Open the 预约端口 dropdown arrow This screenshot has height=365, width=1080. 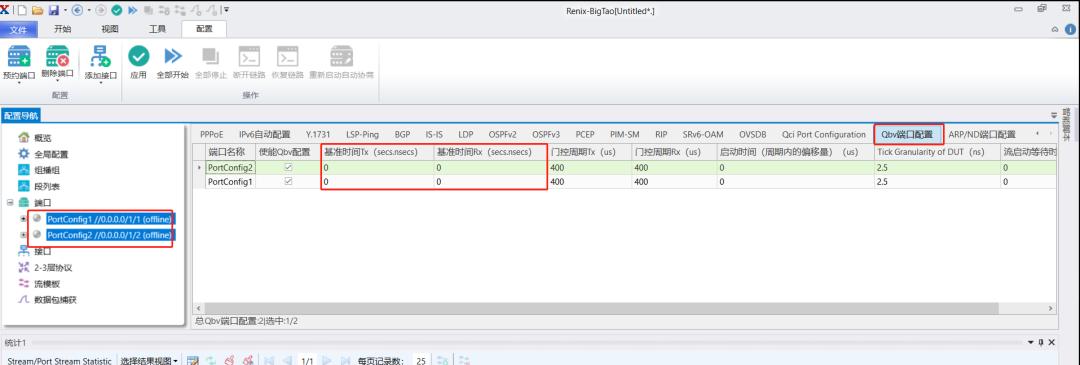click(19, 83)
